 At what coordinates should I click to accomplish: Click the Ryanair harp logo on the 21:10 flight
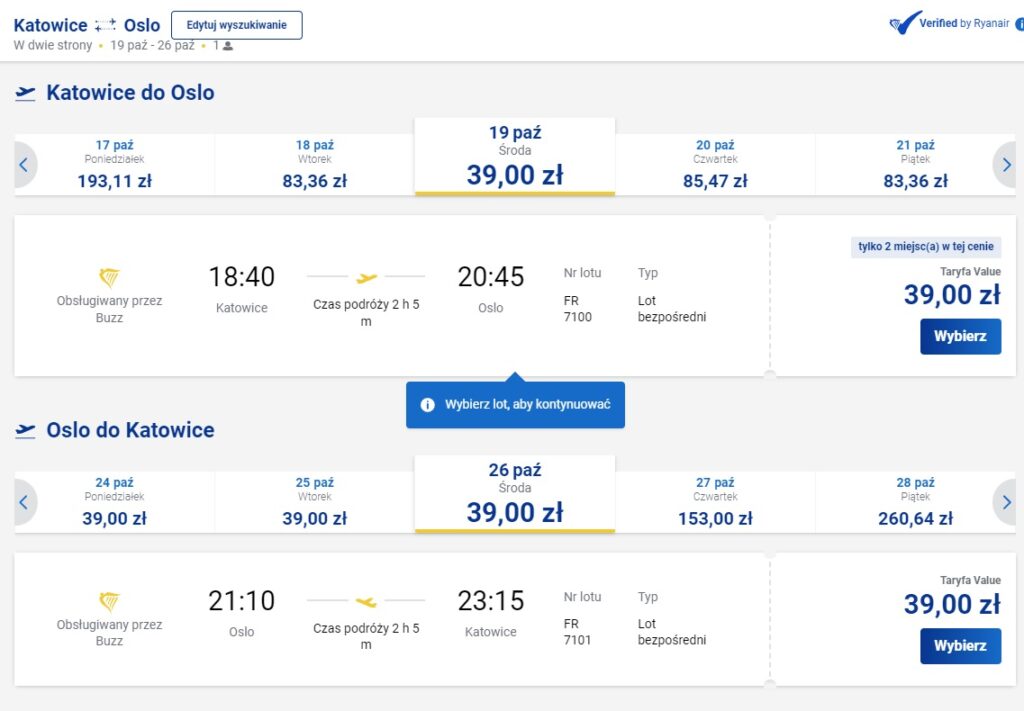[x=109, y=601]
